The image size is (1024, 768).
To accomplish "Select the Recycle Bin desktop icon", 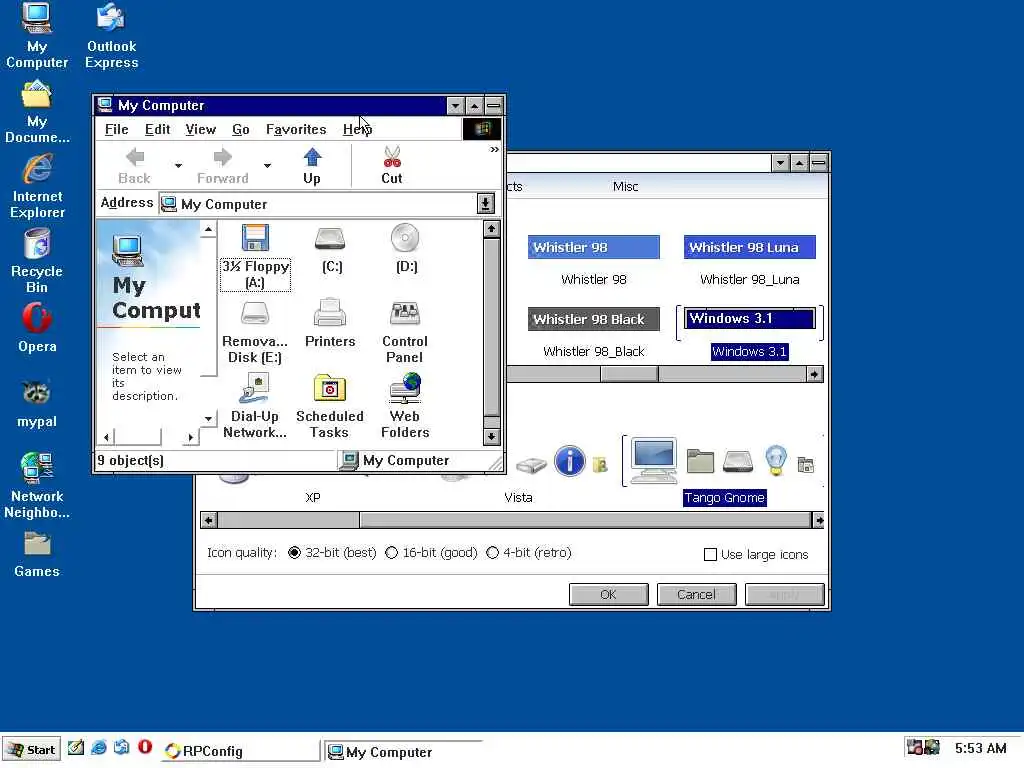I will coord(37,261).
